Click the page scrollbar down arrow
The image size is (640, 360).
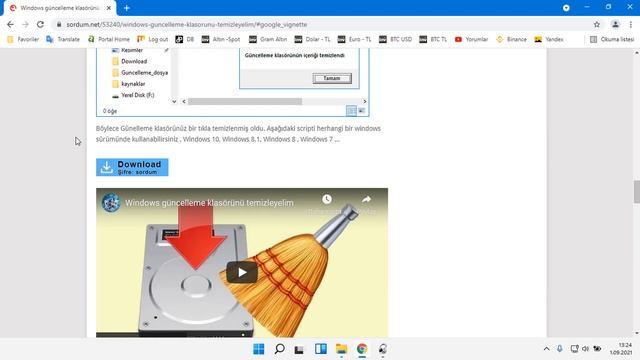tap(636, 333)
